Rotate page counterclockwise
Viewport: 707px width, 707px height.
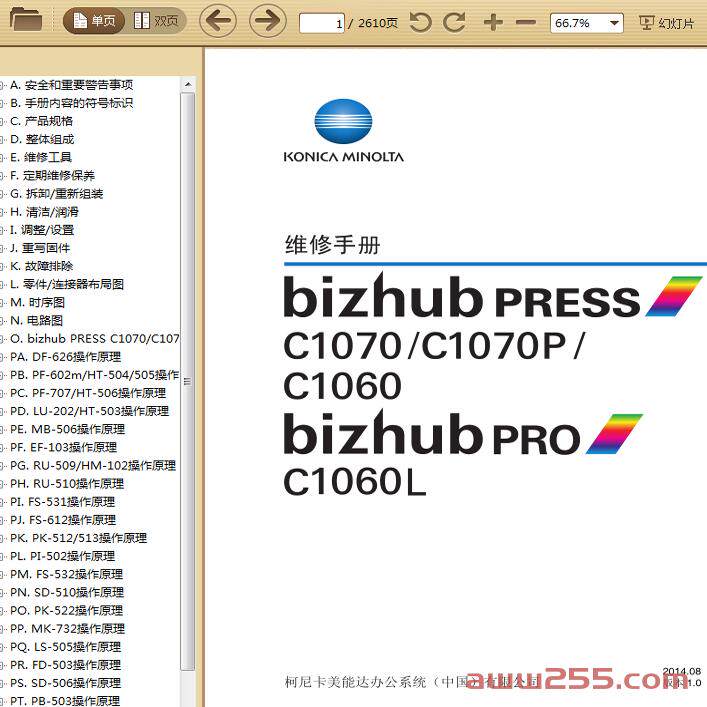click(421, 22)
